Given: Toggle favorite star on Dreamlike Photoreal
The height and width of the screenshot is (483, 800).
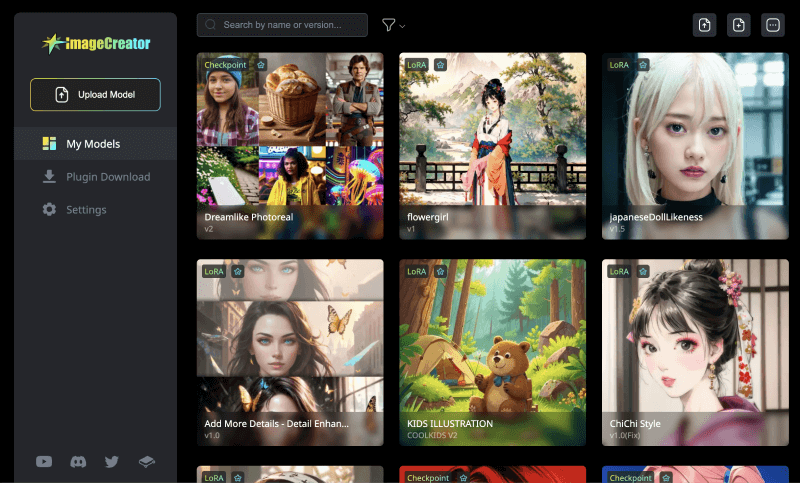Looking at the screenshot, I should 261,64.
